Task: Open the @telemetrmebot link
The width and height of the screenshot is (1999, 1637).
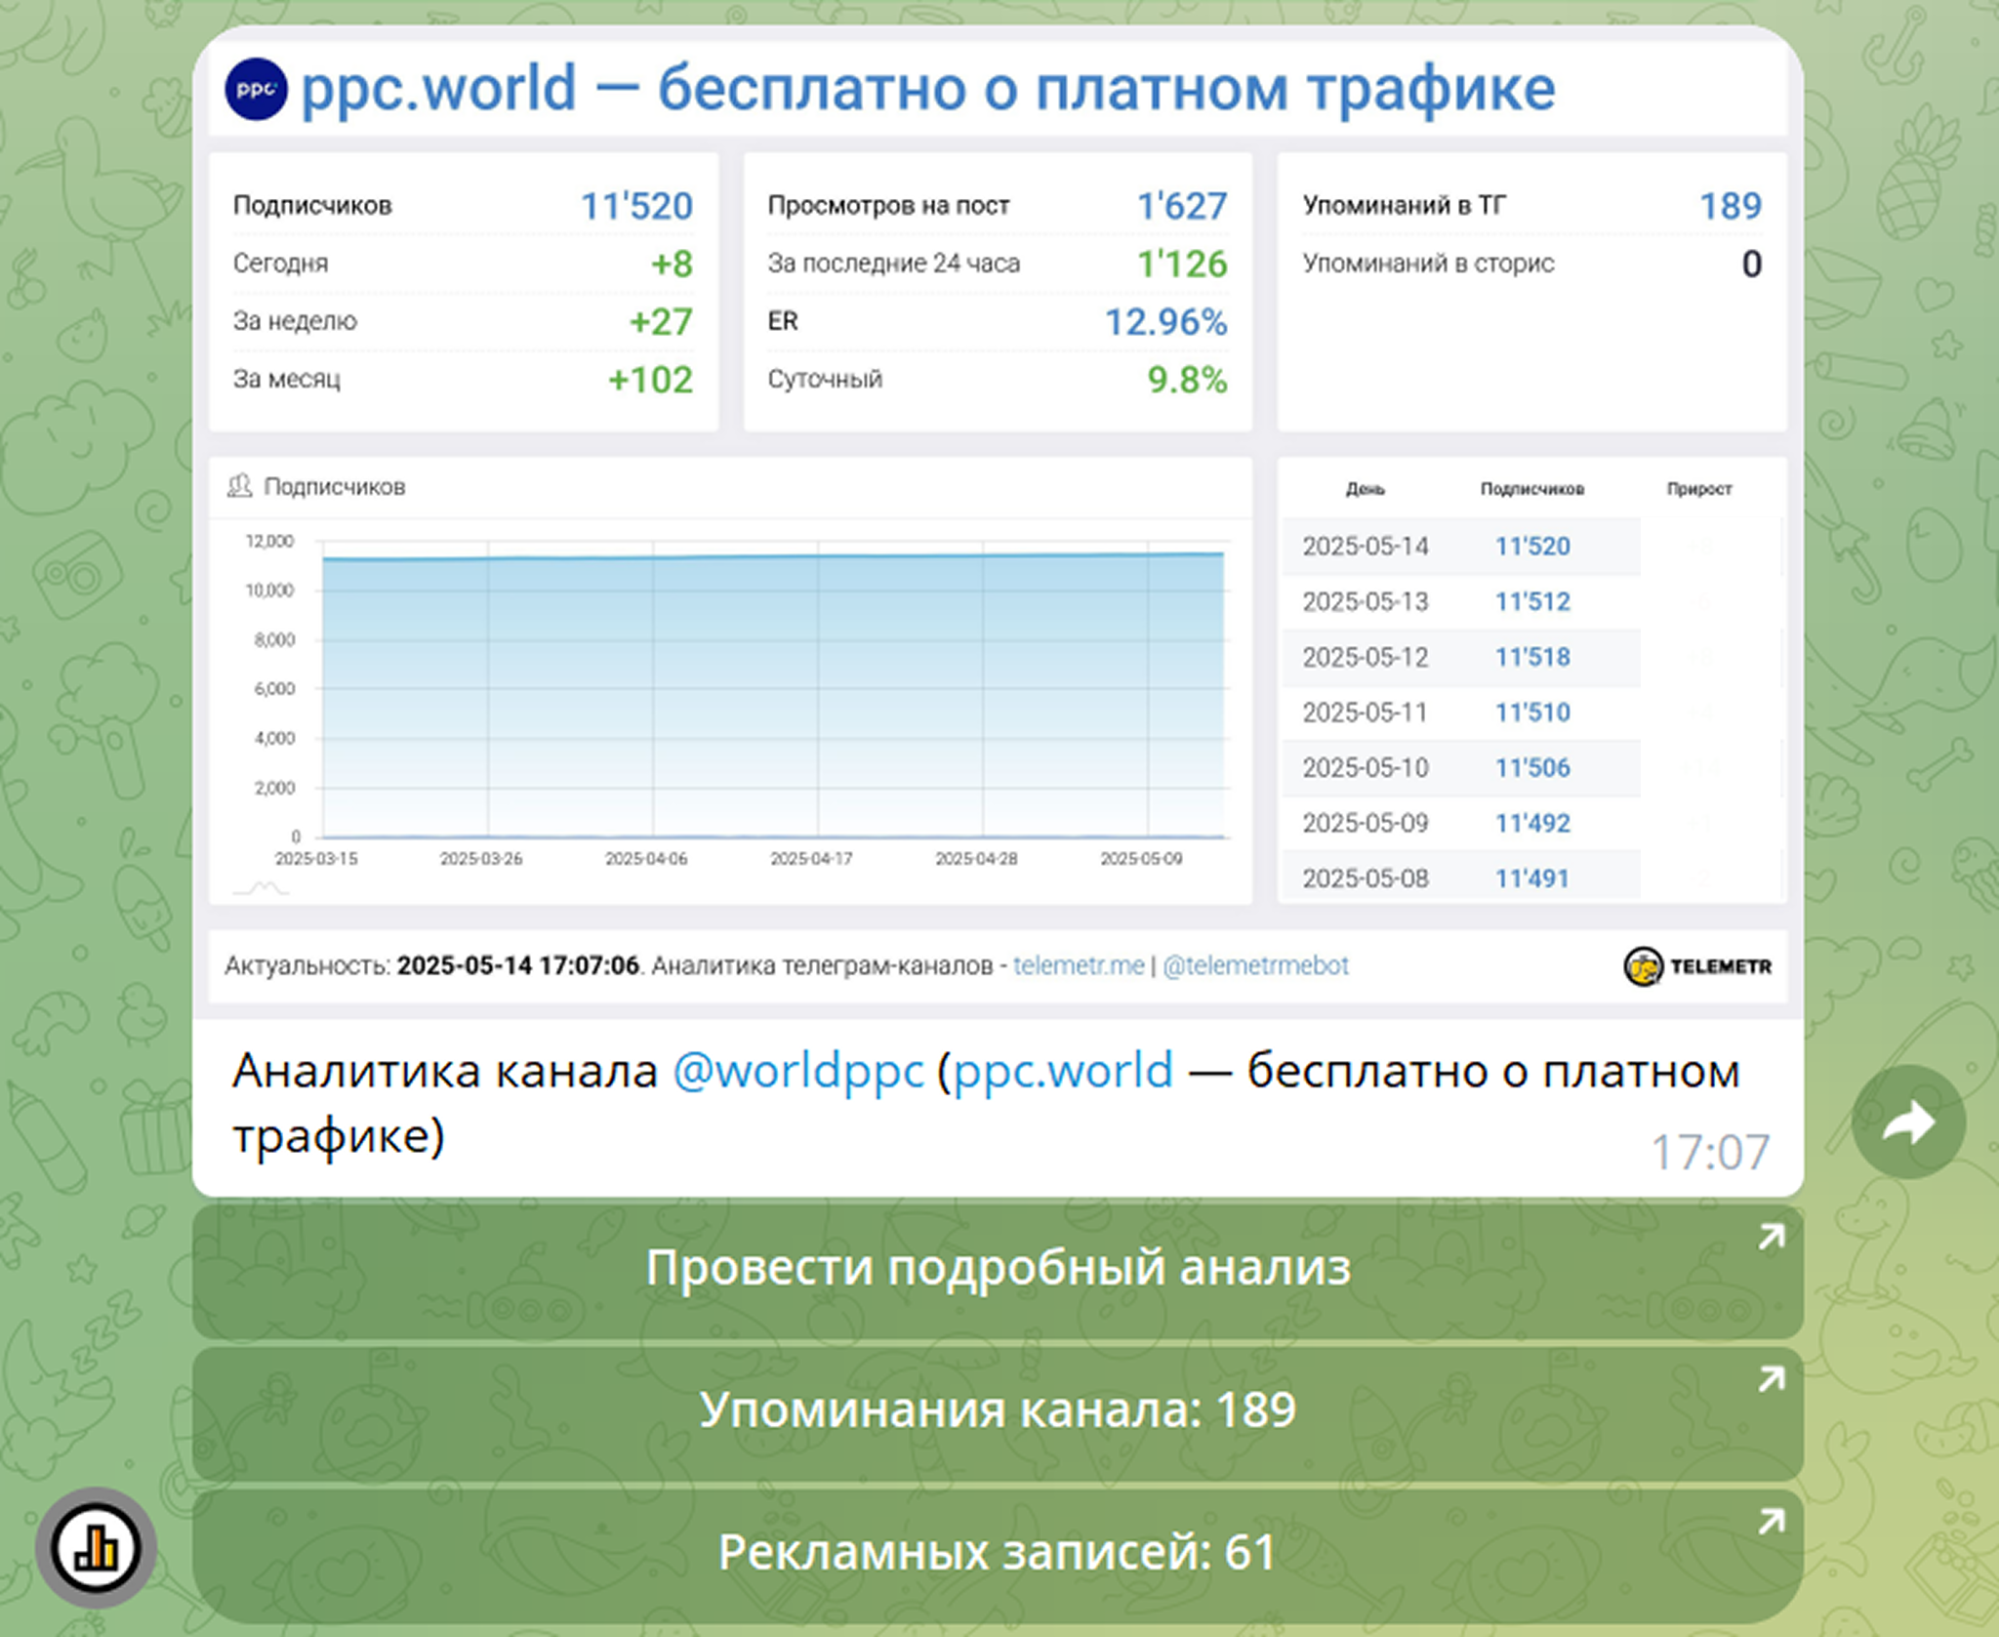Action: coord(1255,965)
